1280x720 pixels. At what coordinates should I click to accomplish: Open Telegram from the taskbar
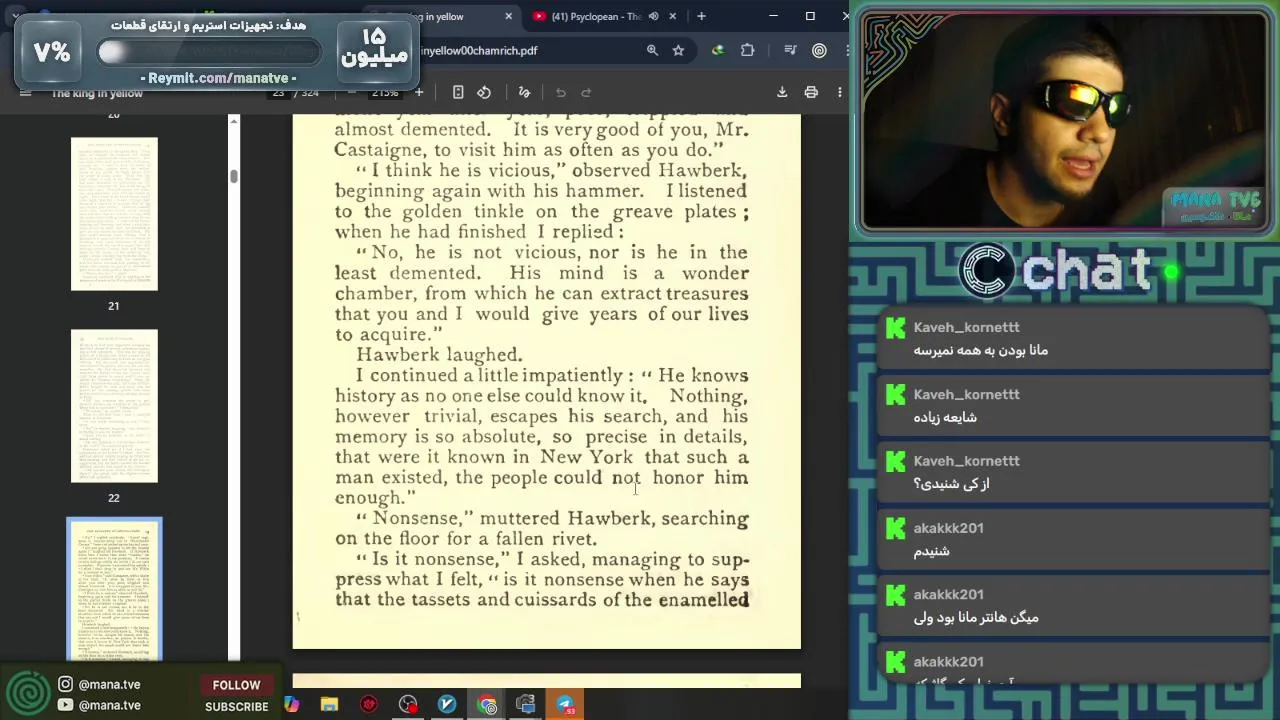click(565, 705)
